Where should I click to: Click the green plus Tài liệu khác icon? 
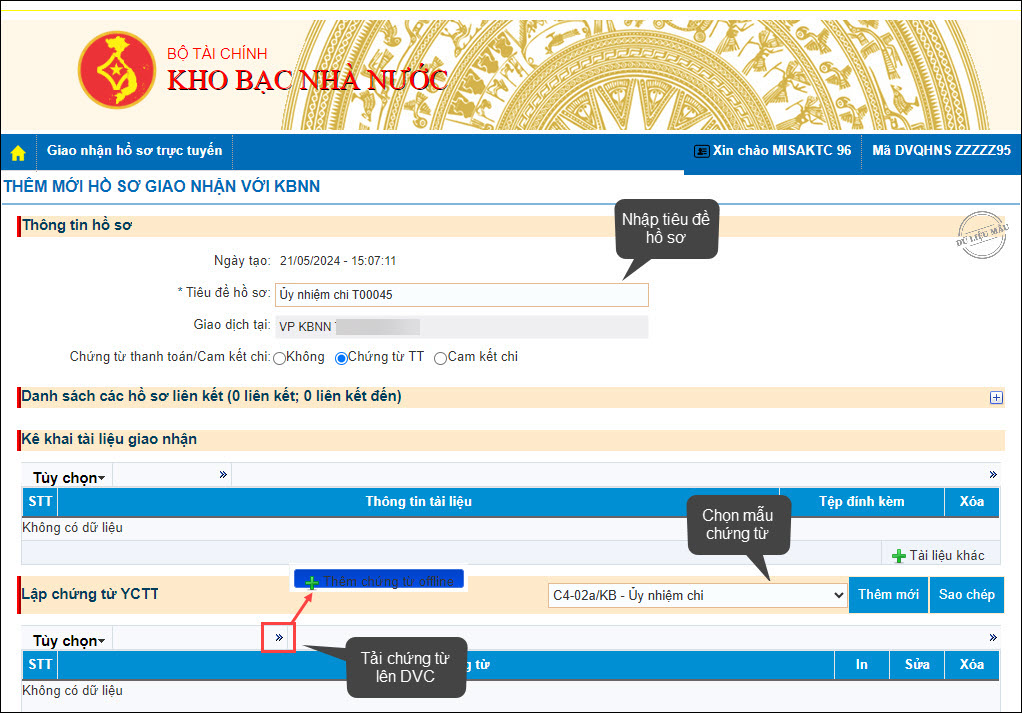898,556
